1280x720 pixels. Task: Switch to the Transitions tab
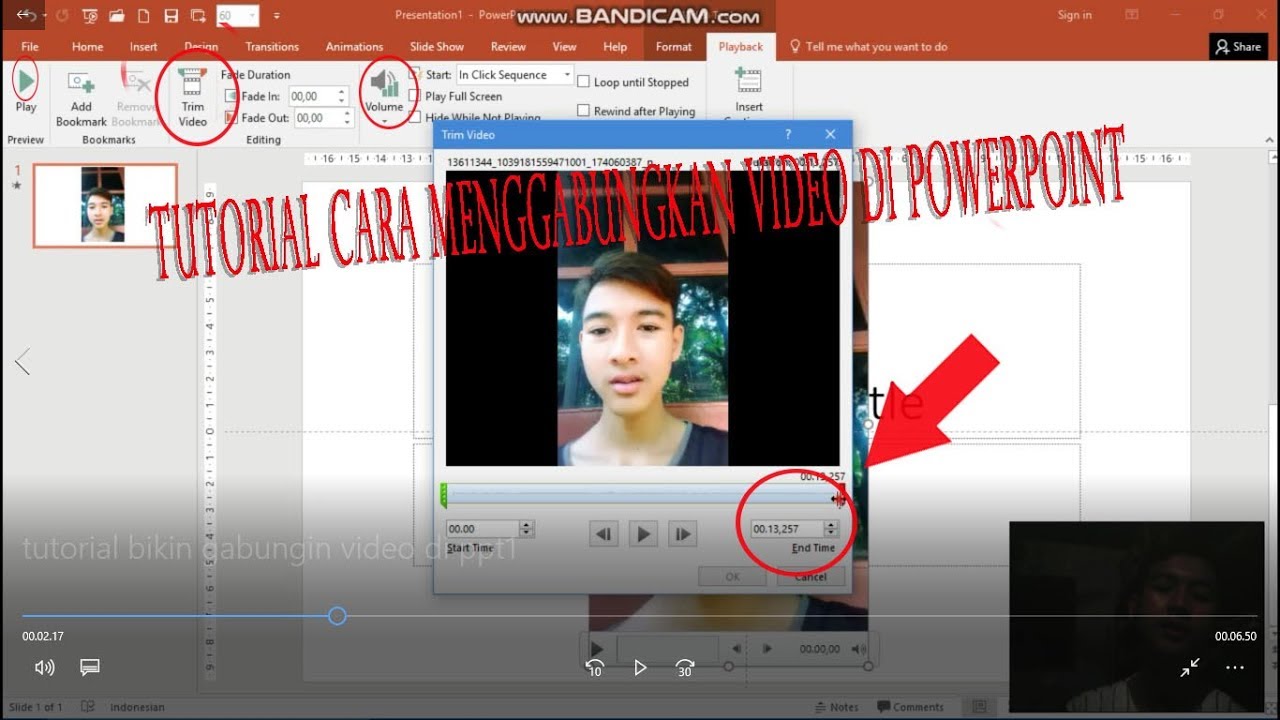(272, 46)
